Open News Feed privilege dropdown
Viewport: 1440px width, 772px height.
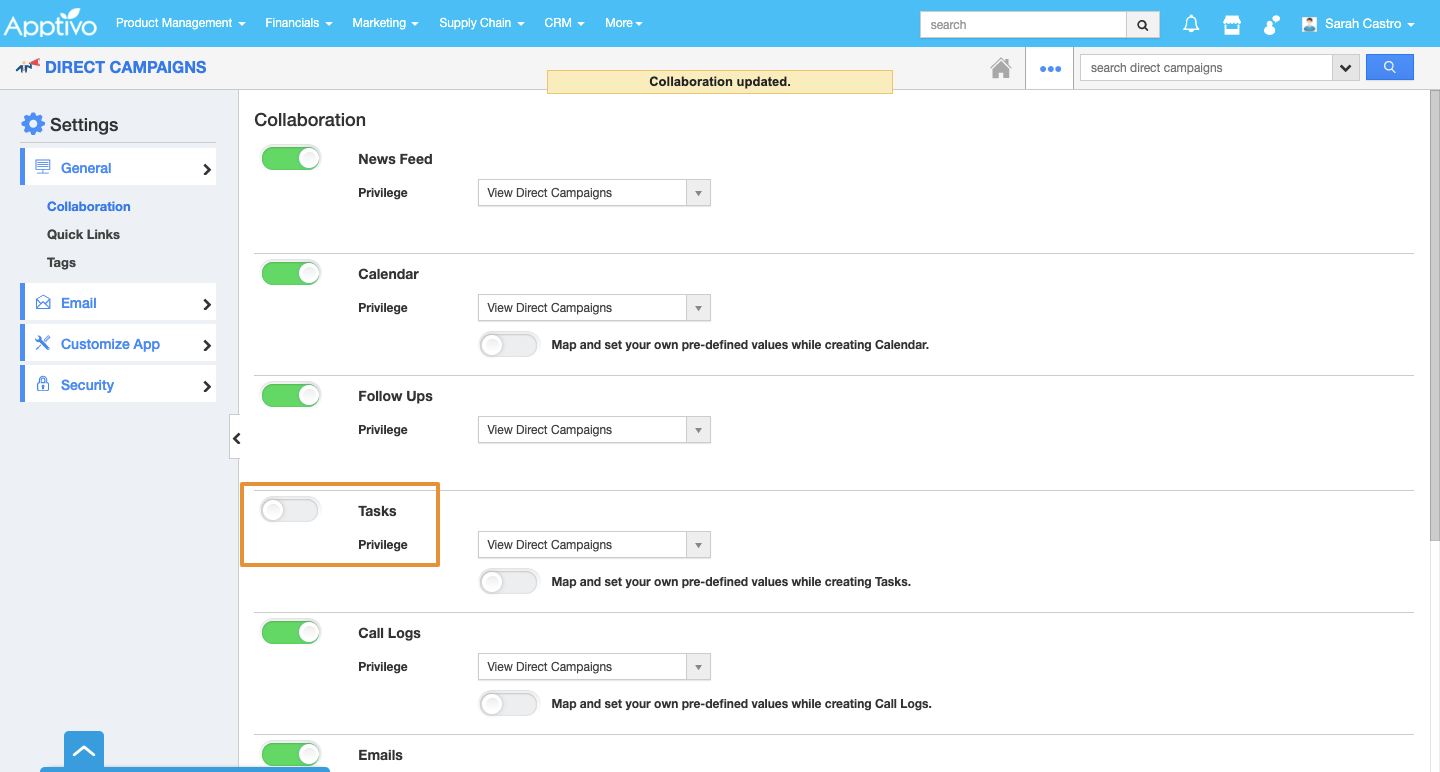[594, 193]
